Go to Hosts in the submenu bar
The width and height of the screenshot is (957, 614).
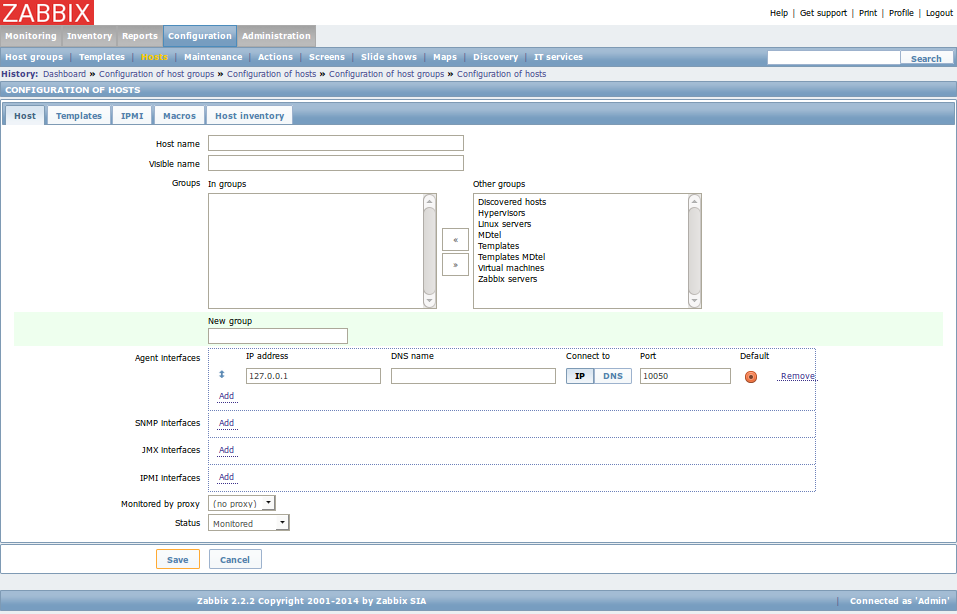(154, 57)
